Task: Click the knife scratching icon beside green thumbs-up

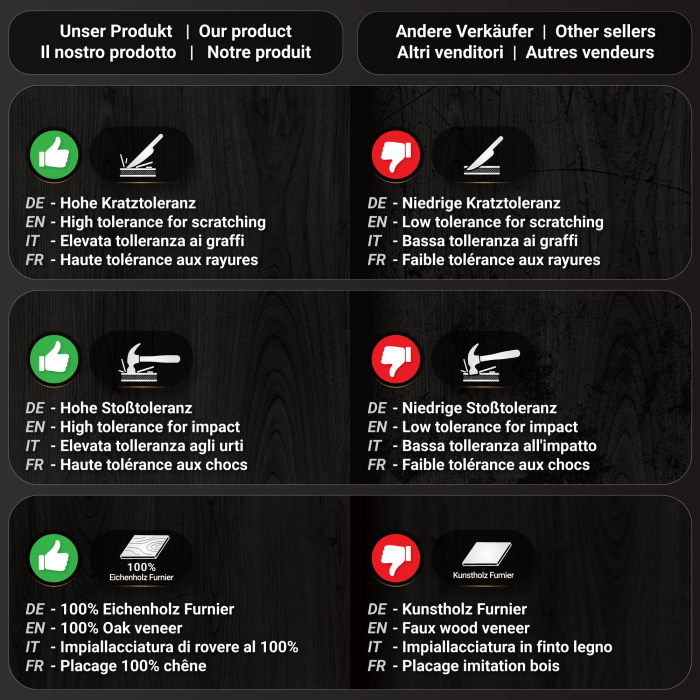Action: [x=141, y=155]
